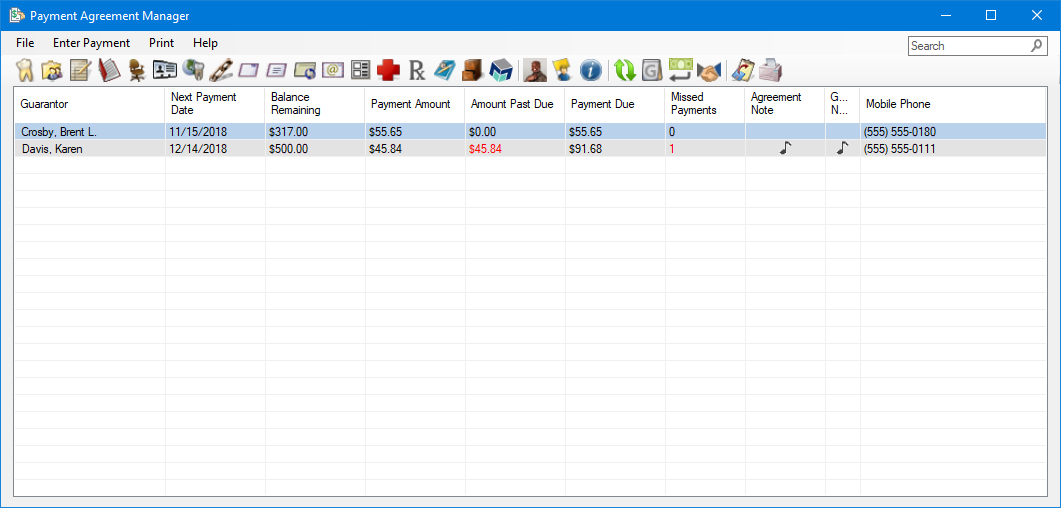The height and width of the screenshot is (508, 1061).
Task: Click Karen Davis's agreement note icon
Action: pyautogui.click(x=785, y=148)
